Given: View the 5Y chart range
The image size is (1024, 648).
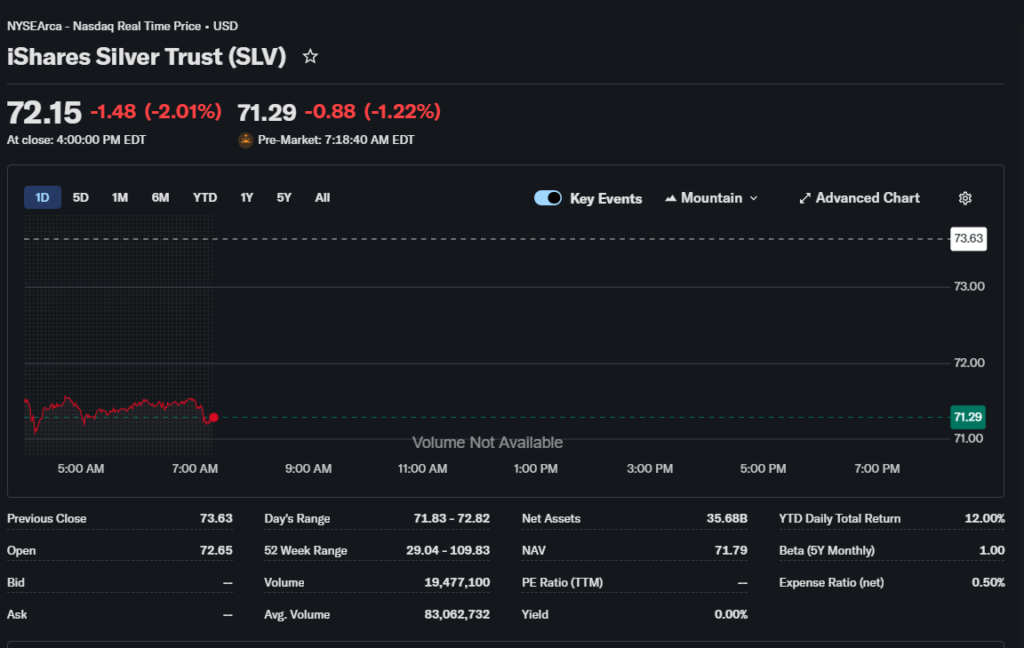Looking at the screenshot, I should pyautogui.click(x=284, y=198).
